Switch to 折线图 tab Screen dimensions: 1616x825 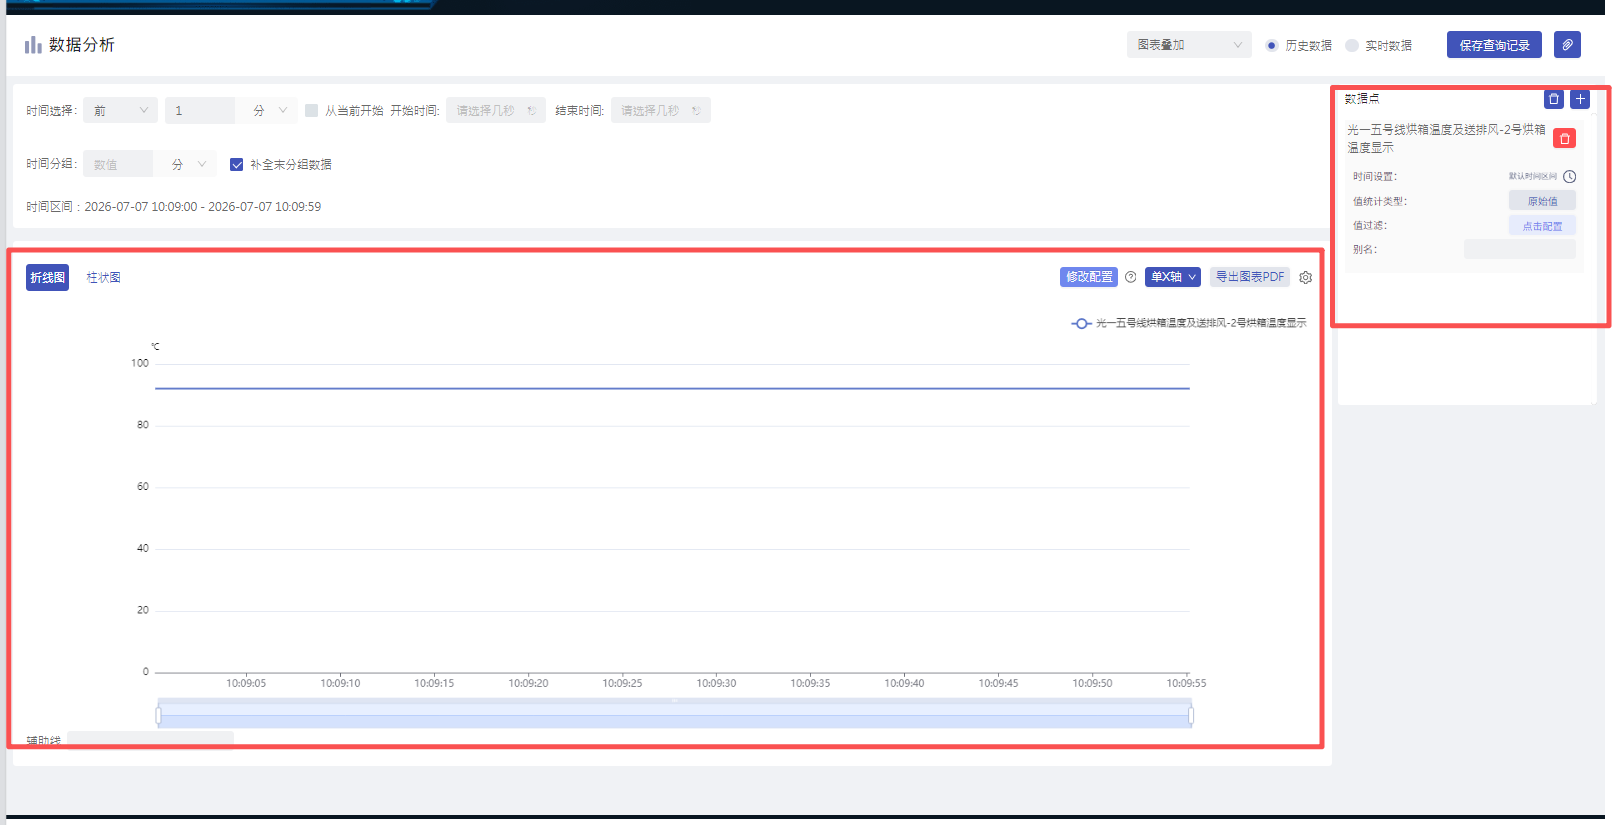point(47,278)
